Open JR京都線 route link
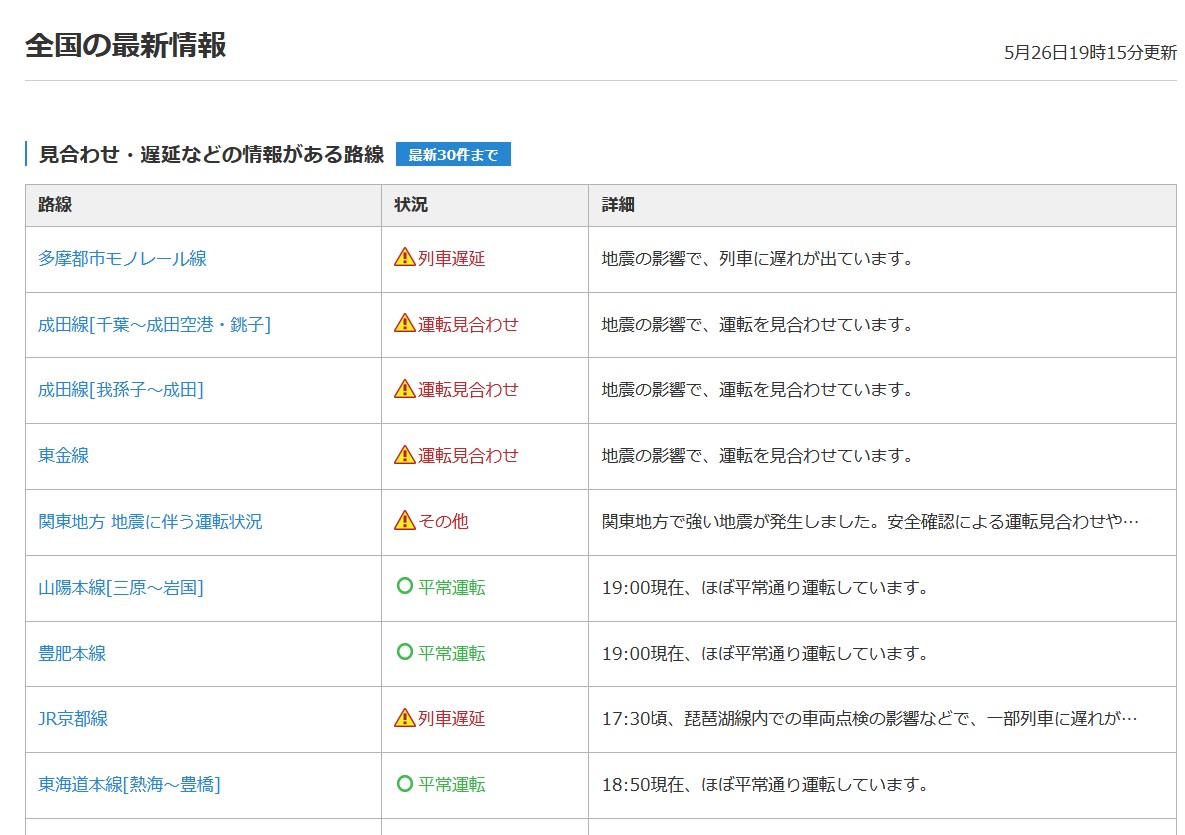The image size is (1185, 835). click(73, 718)
